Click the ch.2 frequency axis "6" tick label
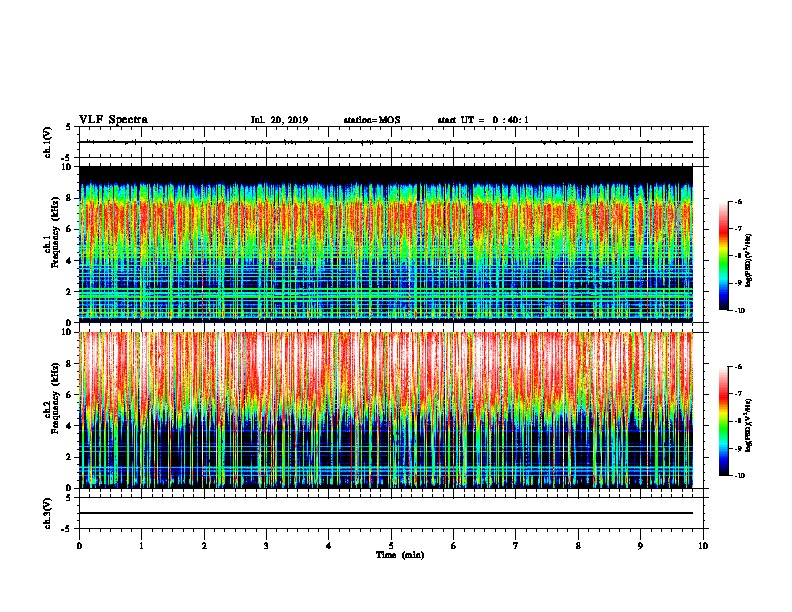The height and width of the screenshot is (612, 792). pyautogui.click(x=70, y=395)
